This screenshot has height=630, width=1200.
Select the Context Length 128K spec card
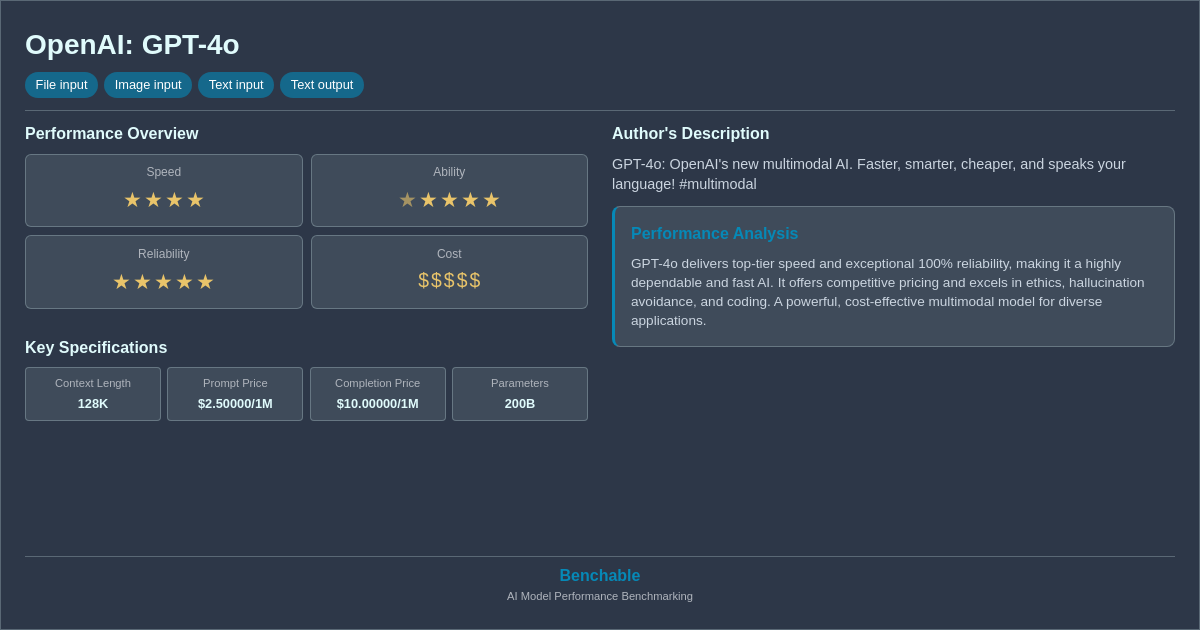[x=93, y=394]
